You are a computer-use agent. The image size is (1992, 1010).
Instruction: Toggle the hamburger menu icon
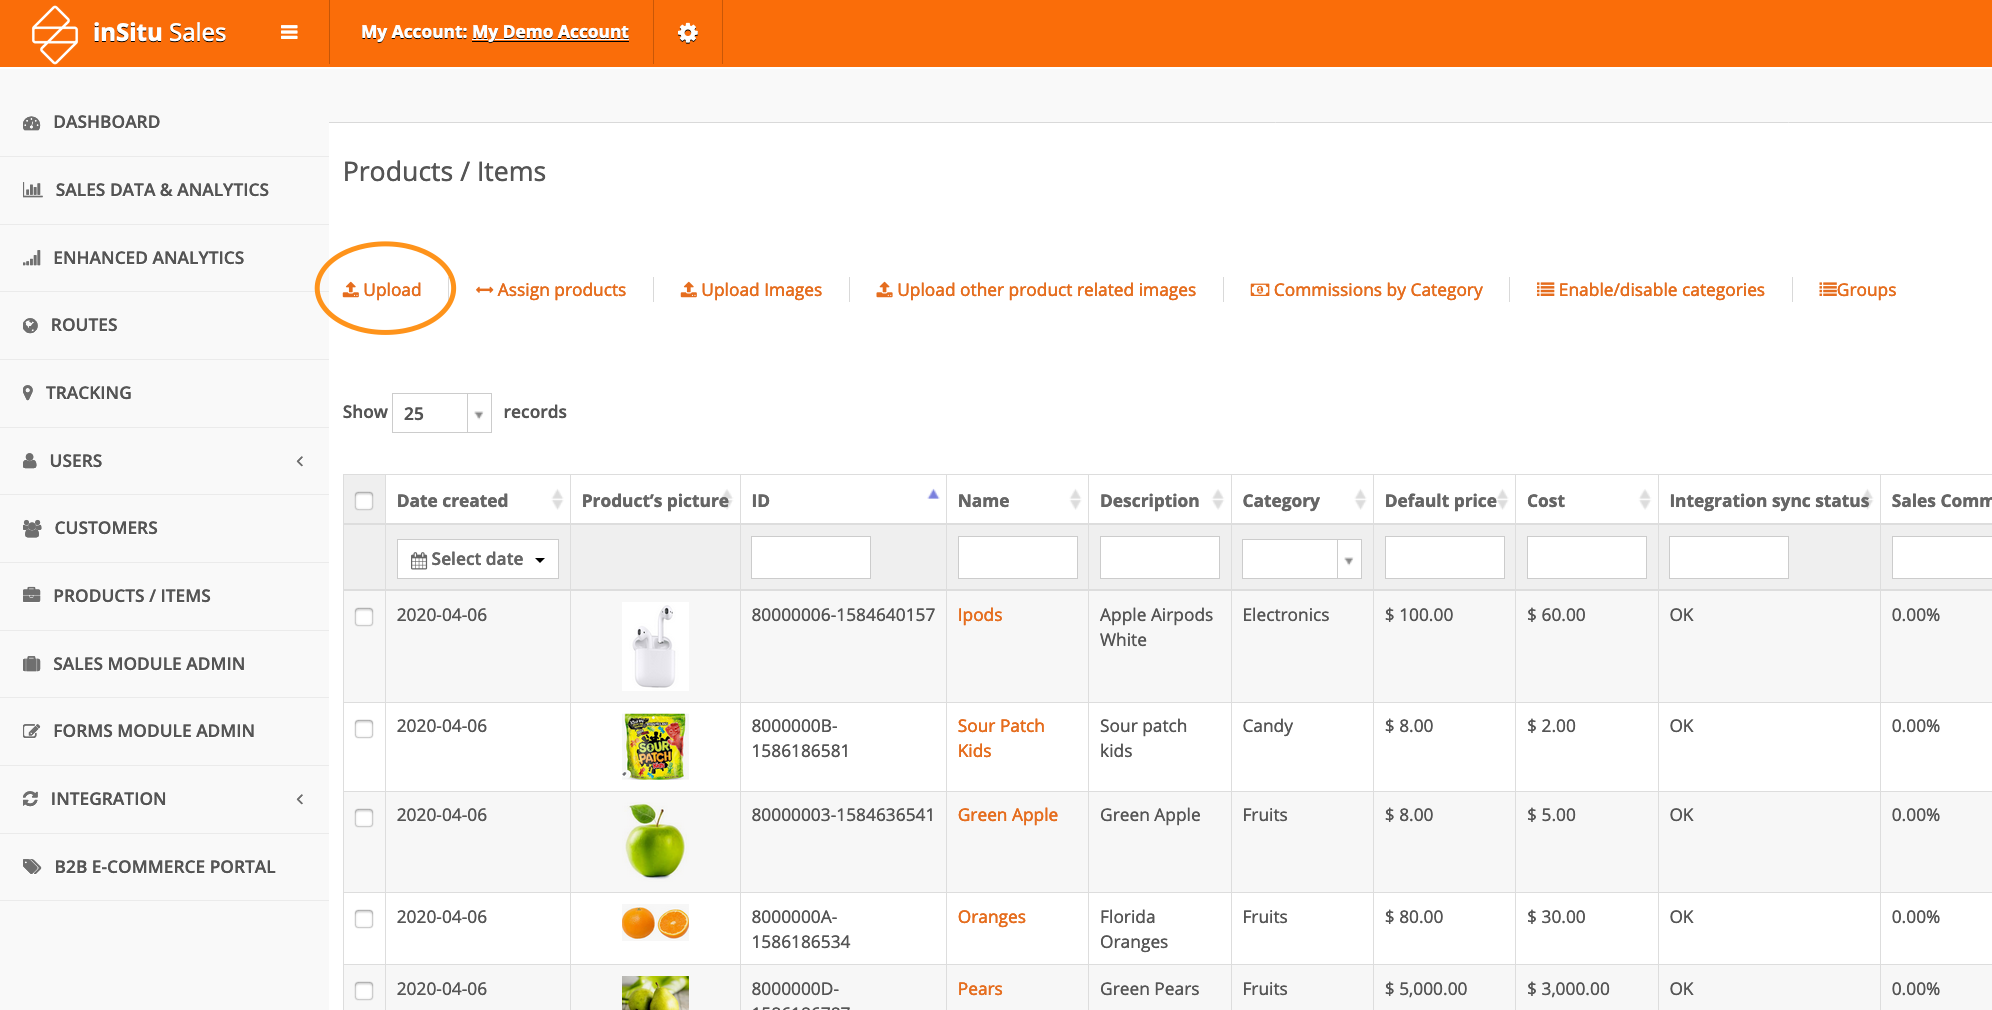pos(289,33)
